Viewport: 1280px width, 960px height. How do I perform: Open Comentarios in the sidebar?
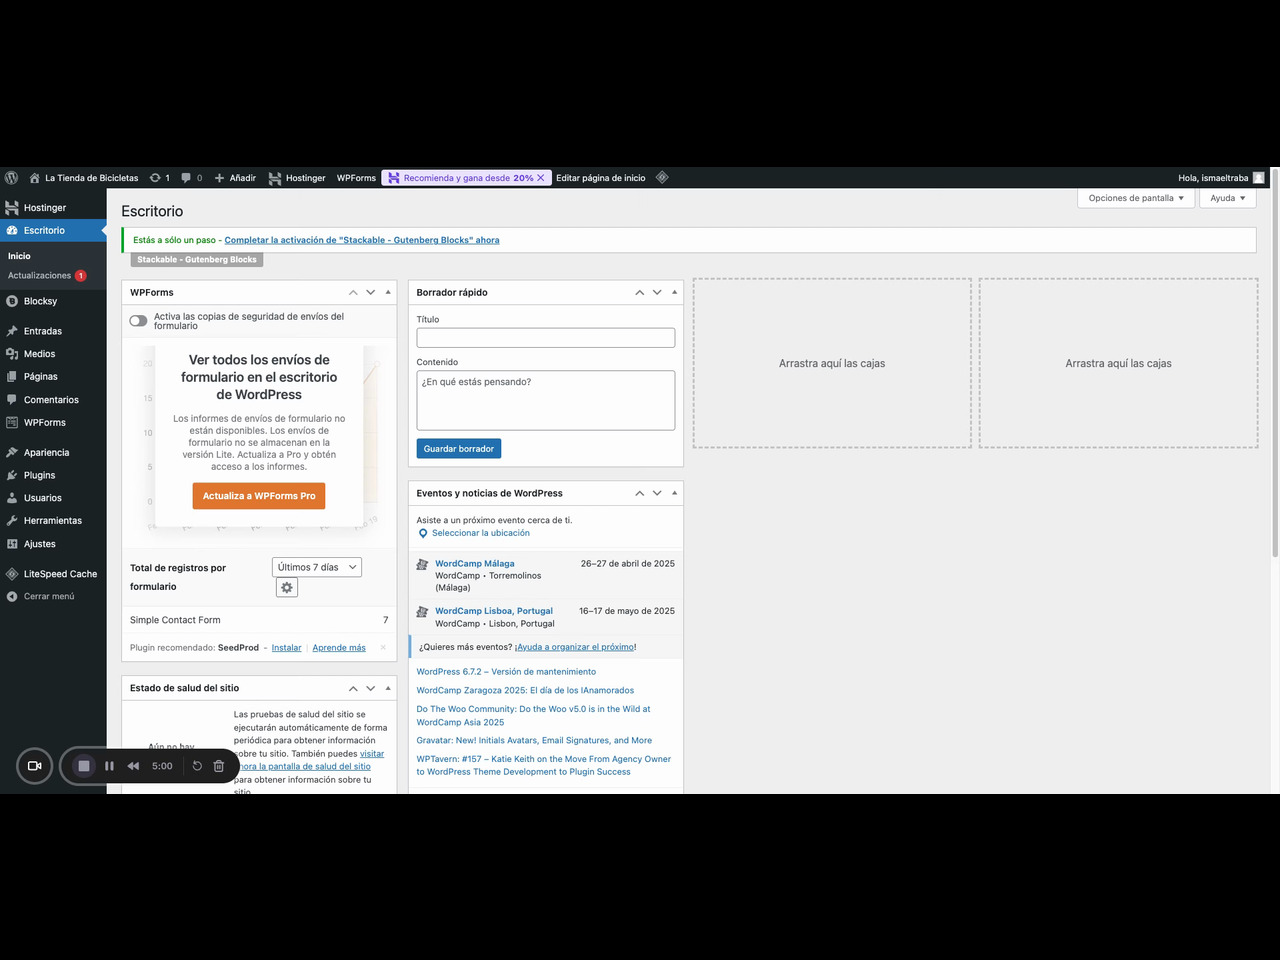click(53, 400)
